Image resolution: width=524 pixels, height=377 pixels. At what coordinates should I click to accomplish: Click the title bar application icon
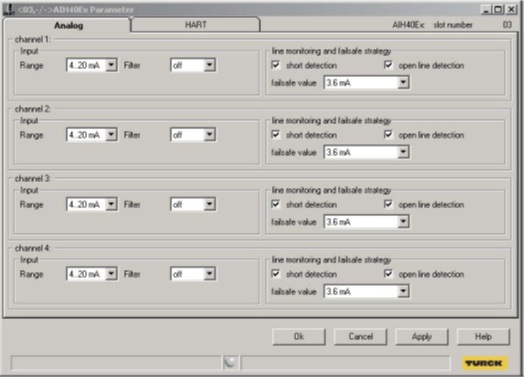pyautogui.click(x=8, y=9)
